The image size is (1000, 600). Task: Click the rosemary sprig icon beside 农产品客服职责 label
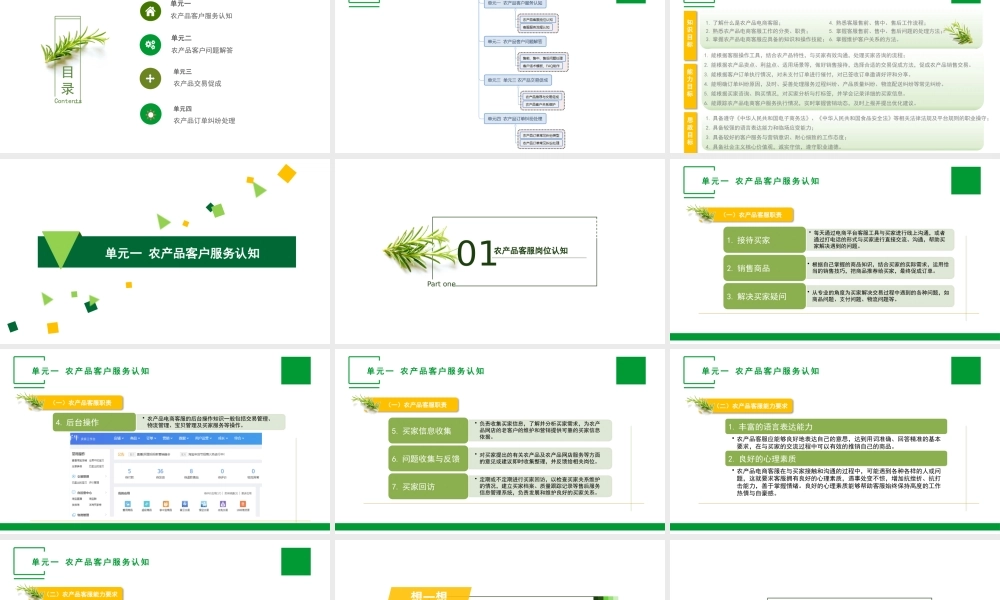(x=697, y=214)
